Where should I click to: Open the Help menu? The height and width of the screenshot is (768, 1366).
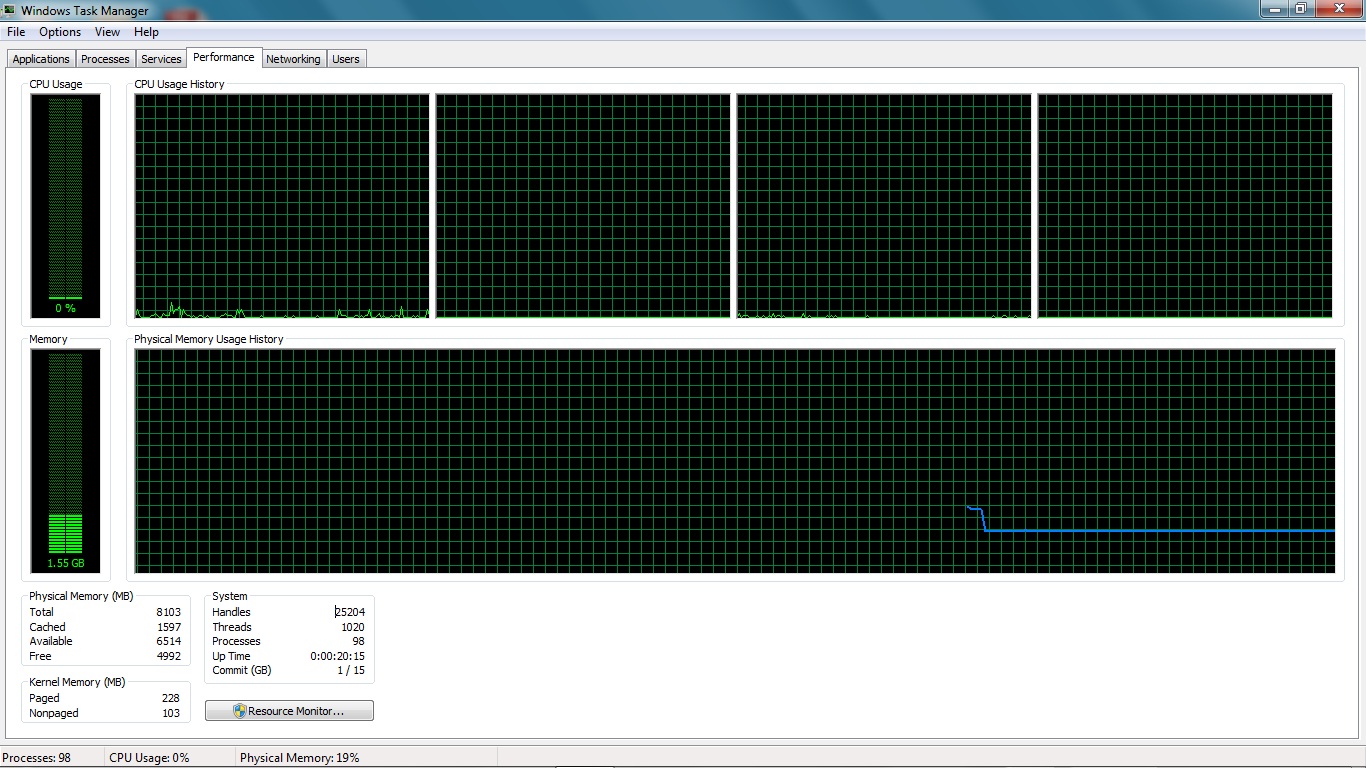146,32
